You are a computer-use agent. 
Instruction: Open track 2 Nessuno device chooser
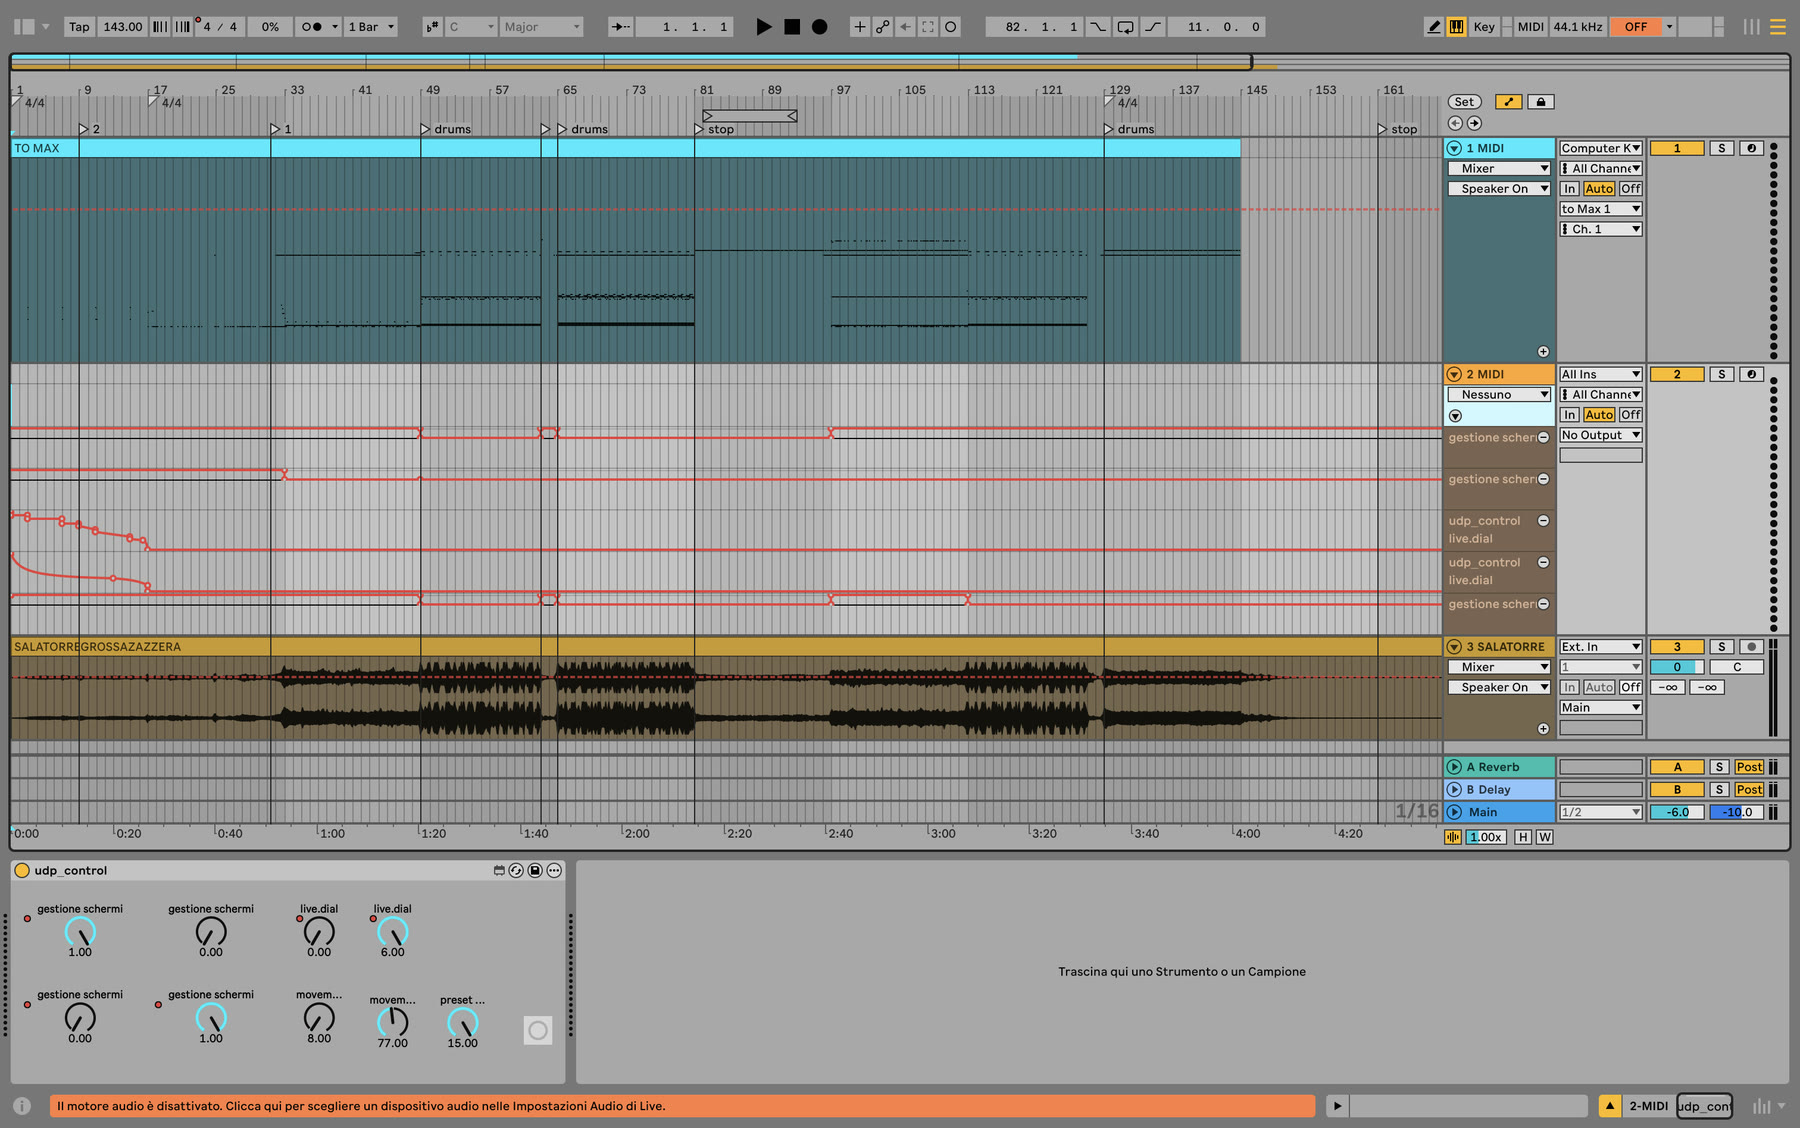[1499, 395]
